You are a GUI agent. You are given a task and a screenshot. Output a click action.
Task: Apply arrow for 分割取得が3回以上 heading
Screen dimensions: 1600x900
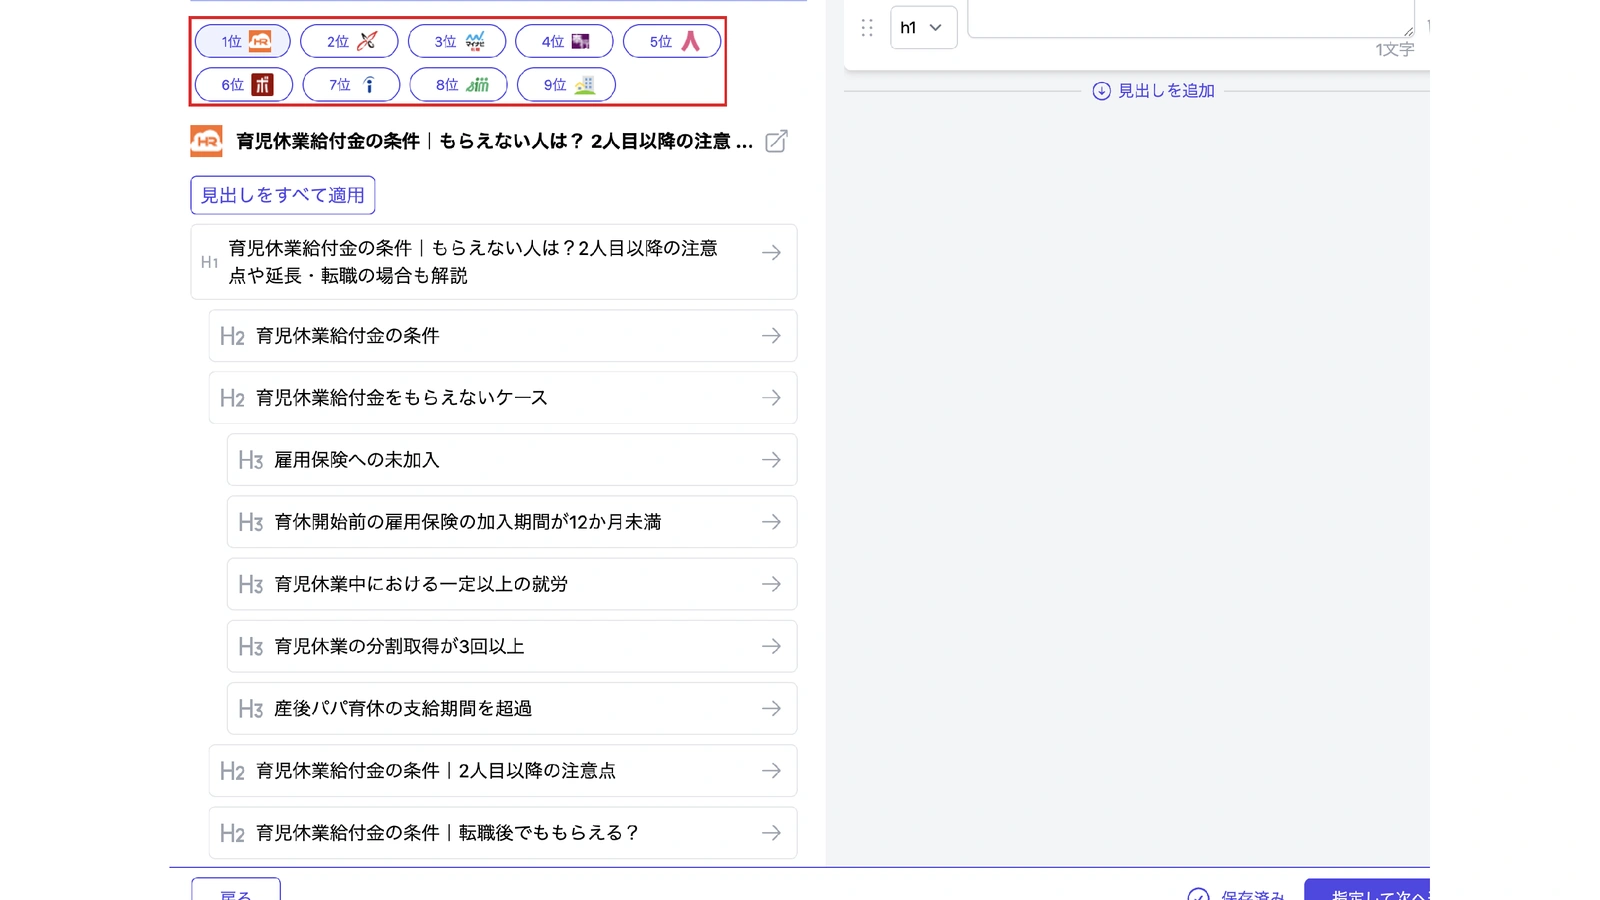coord(771,646)
